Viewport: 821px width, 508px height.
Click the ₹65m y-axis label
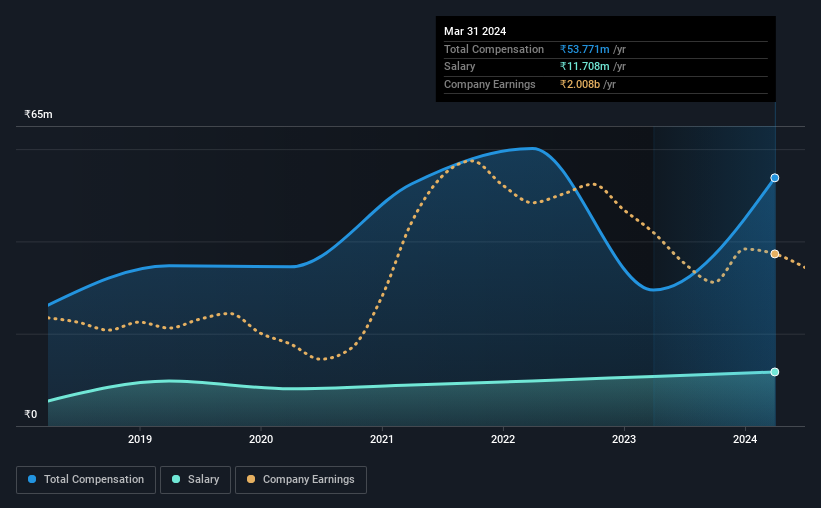click(x=38, y=114)
